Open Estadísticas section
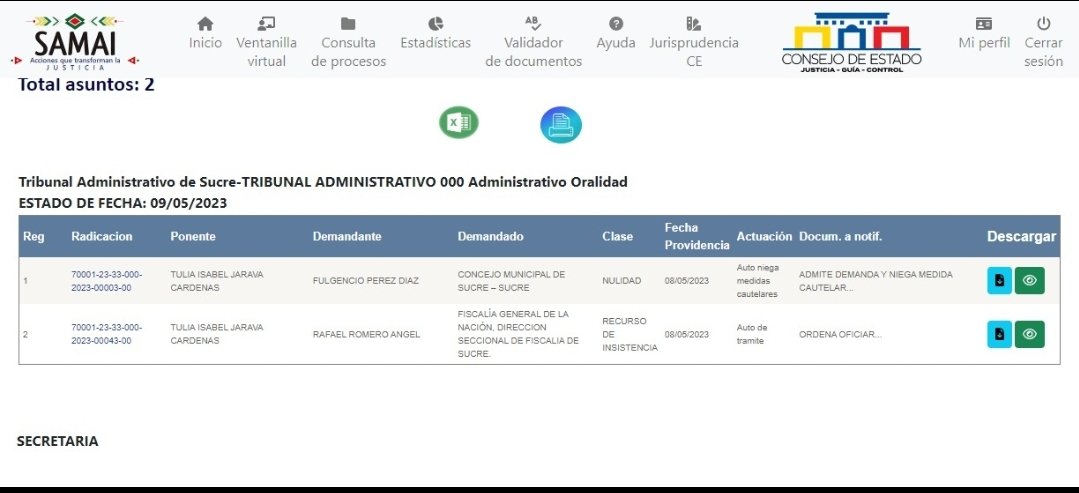The width and height of the screenshot is (1079, 493). coord(436,34)
